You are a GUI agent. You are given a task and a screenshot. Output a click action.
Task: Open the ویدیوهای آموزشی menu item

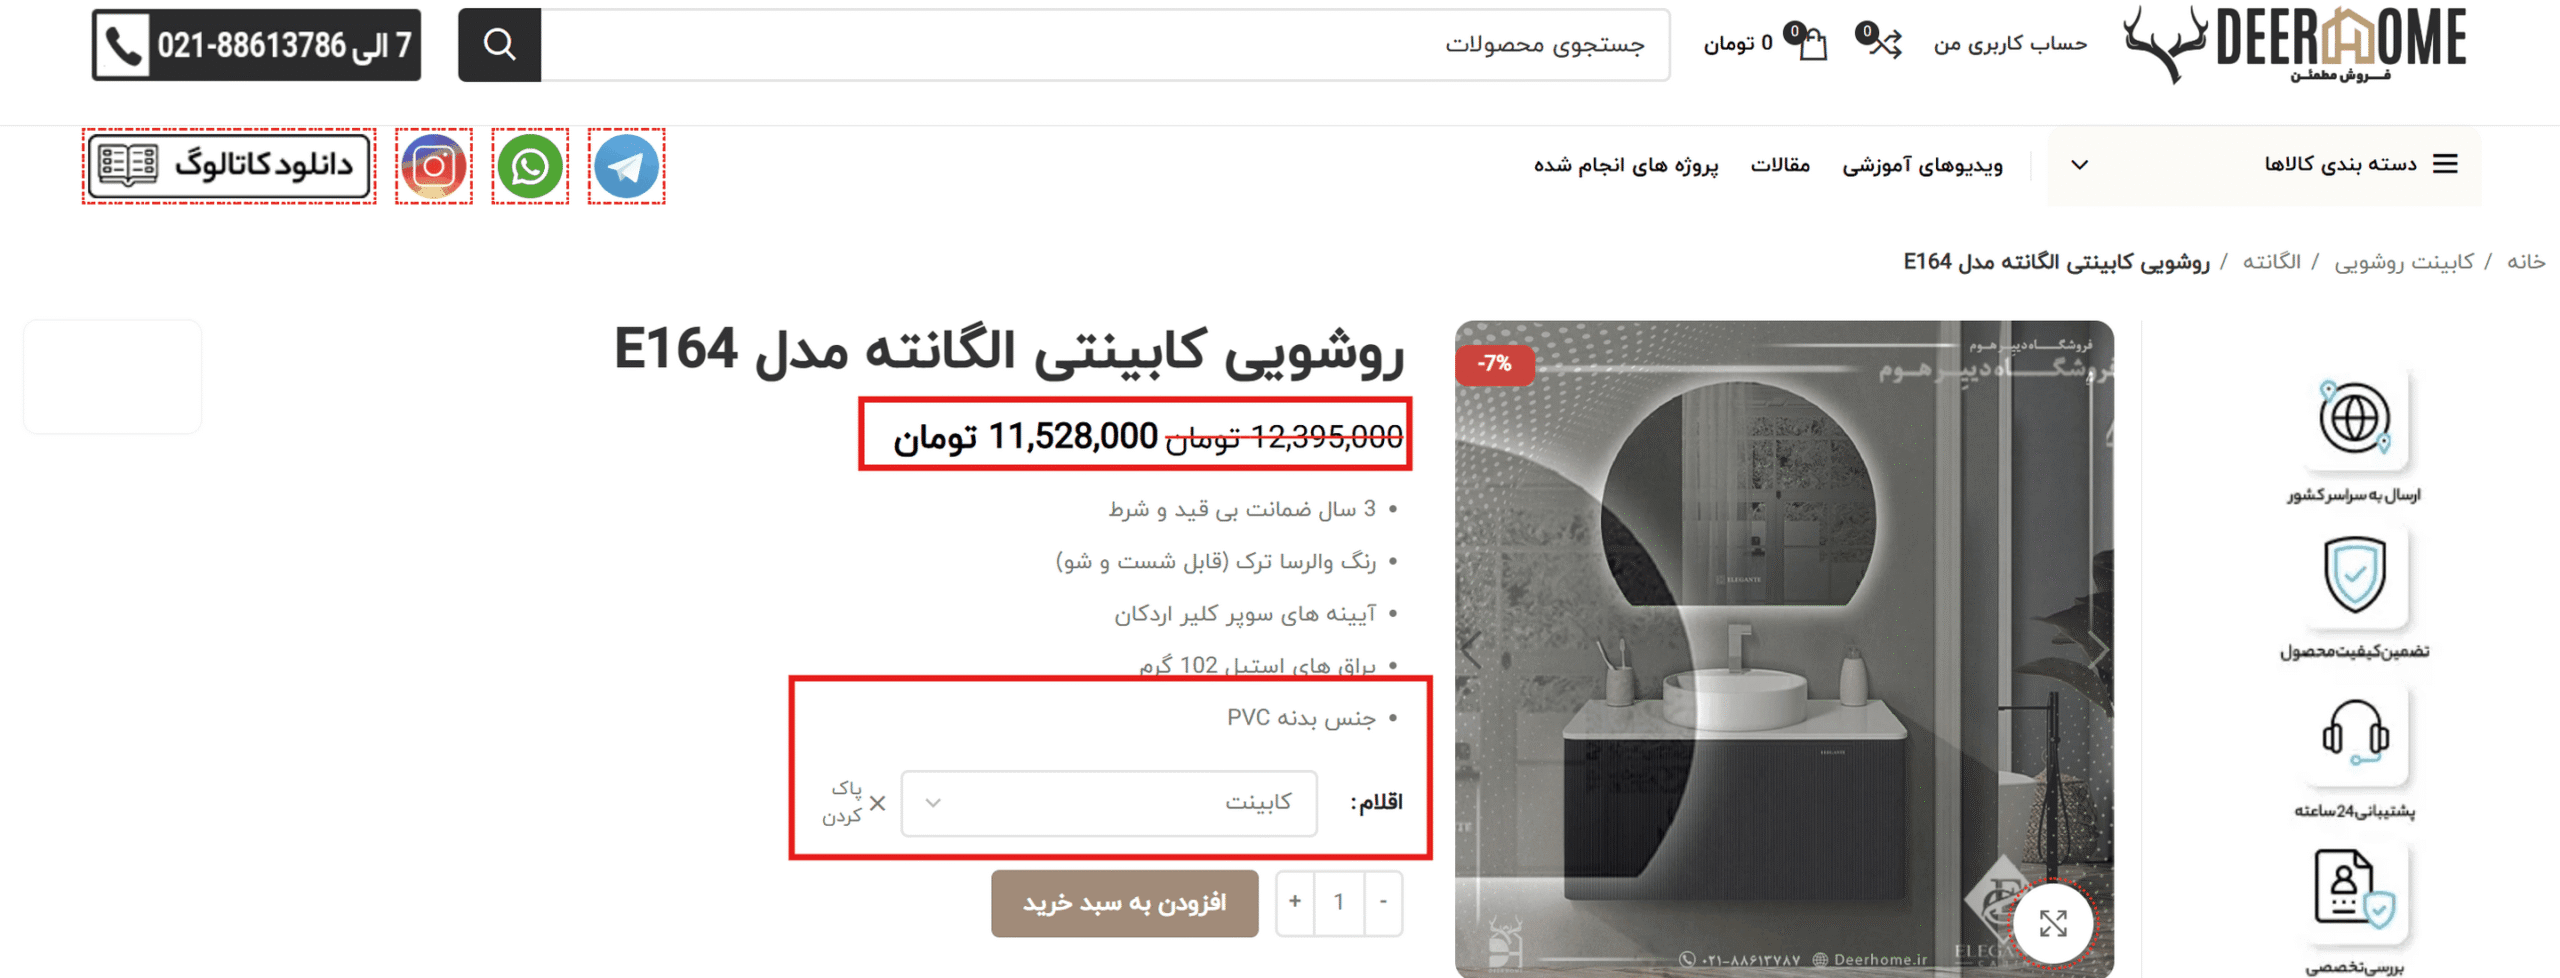click(x=1922, y=165)
